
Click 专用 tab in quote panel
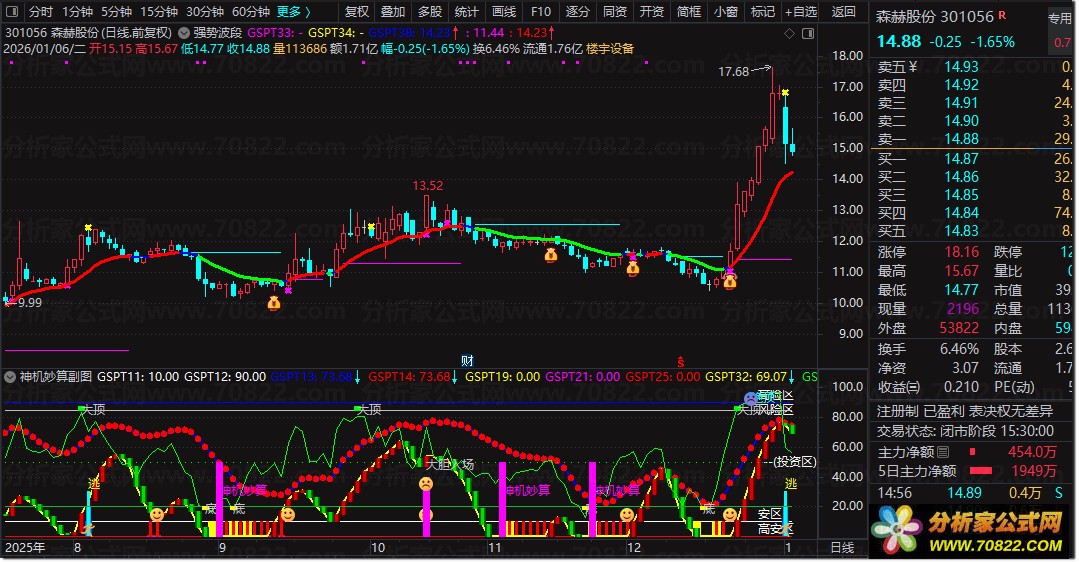(x=1060, y=19)
